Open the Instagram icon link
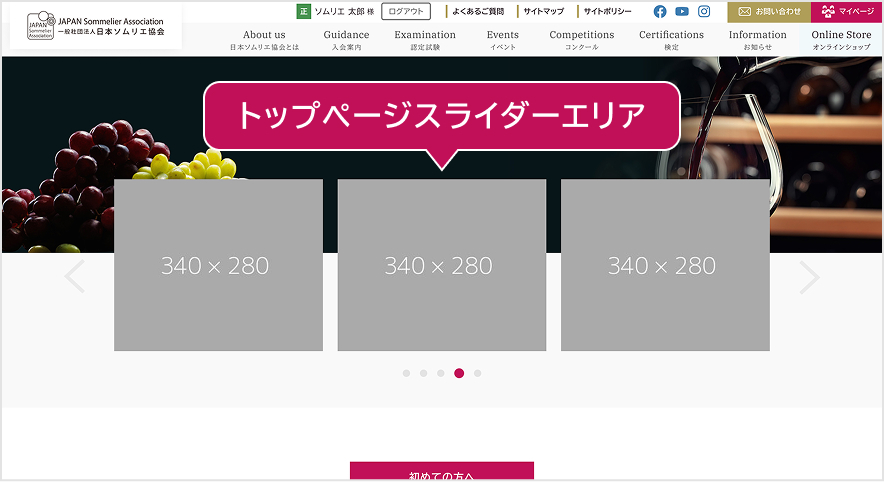Image resolution: width=884 pixels, height=482 pixels. (704, 12)
